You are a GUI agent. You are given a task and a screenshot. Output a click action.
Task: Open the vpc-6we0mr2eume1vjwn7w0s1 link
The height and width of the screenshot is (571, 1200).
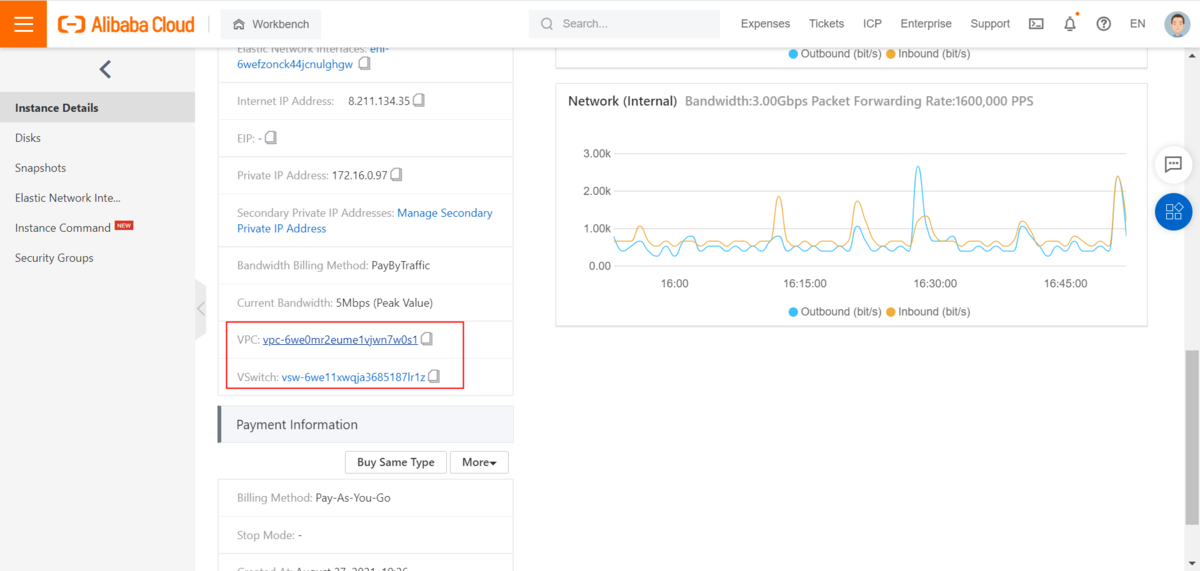[340, 340]
